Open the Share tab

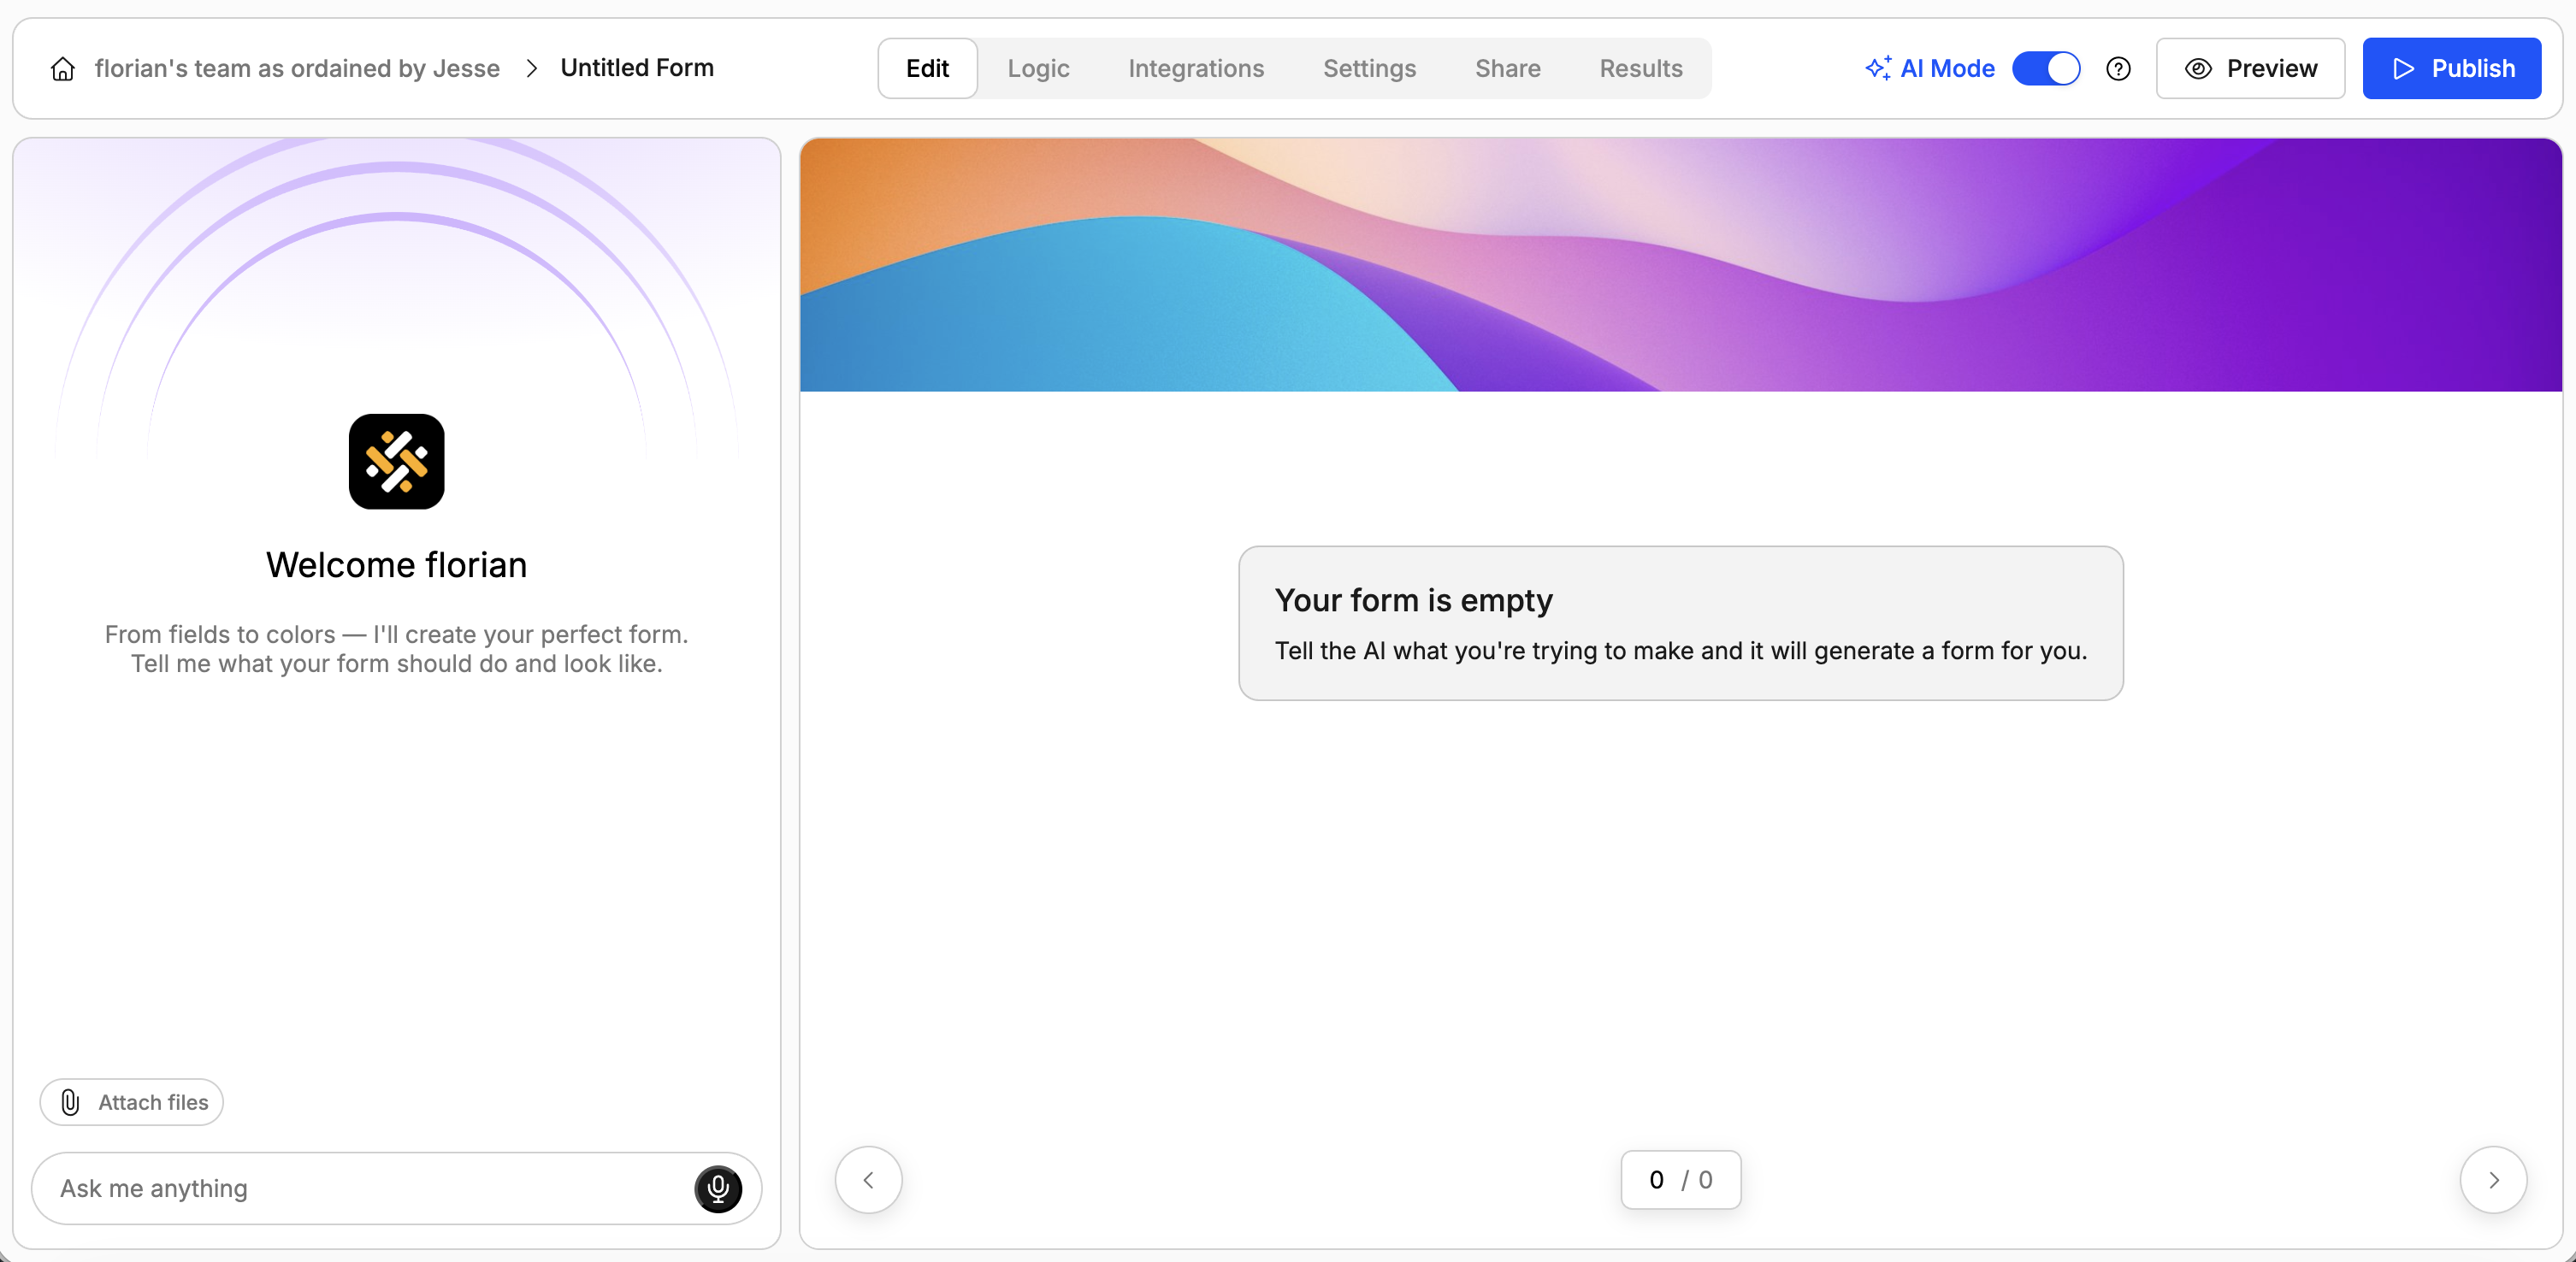coord(1507,68)
